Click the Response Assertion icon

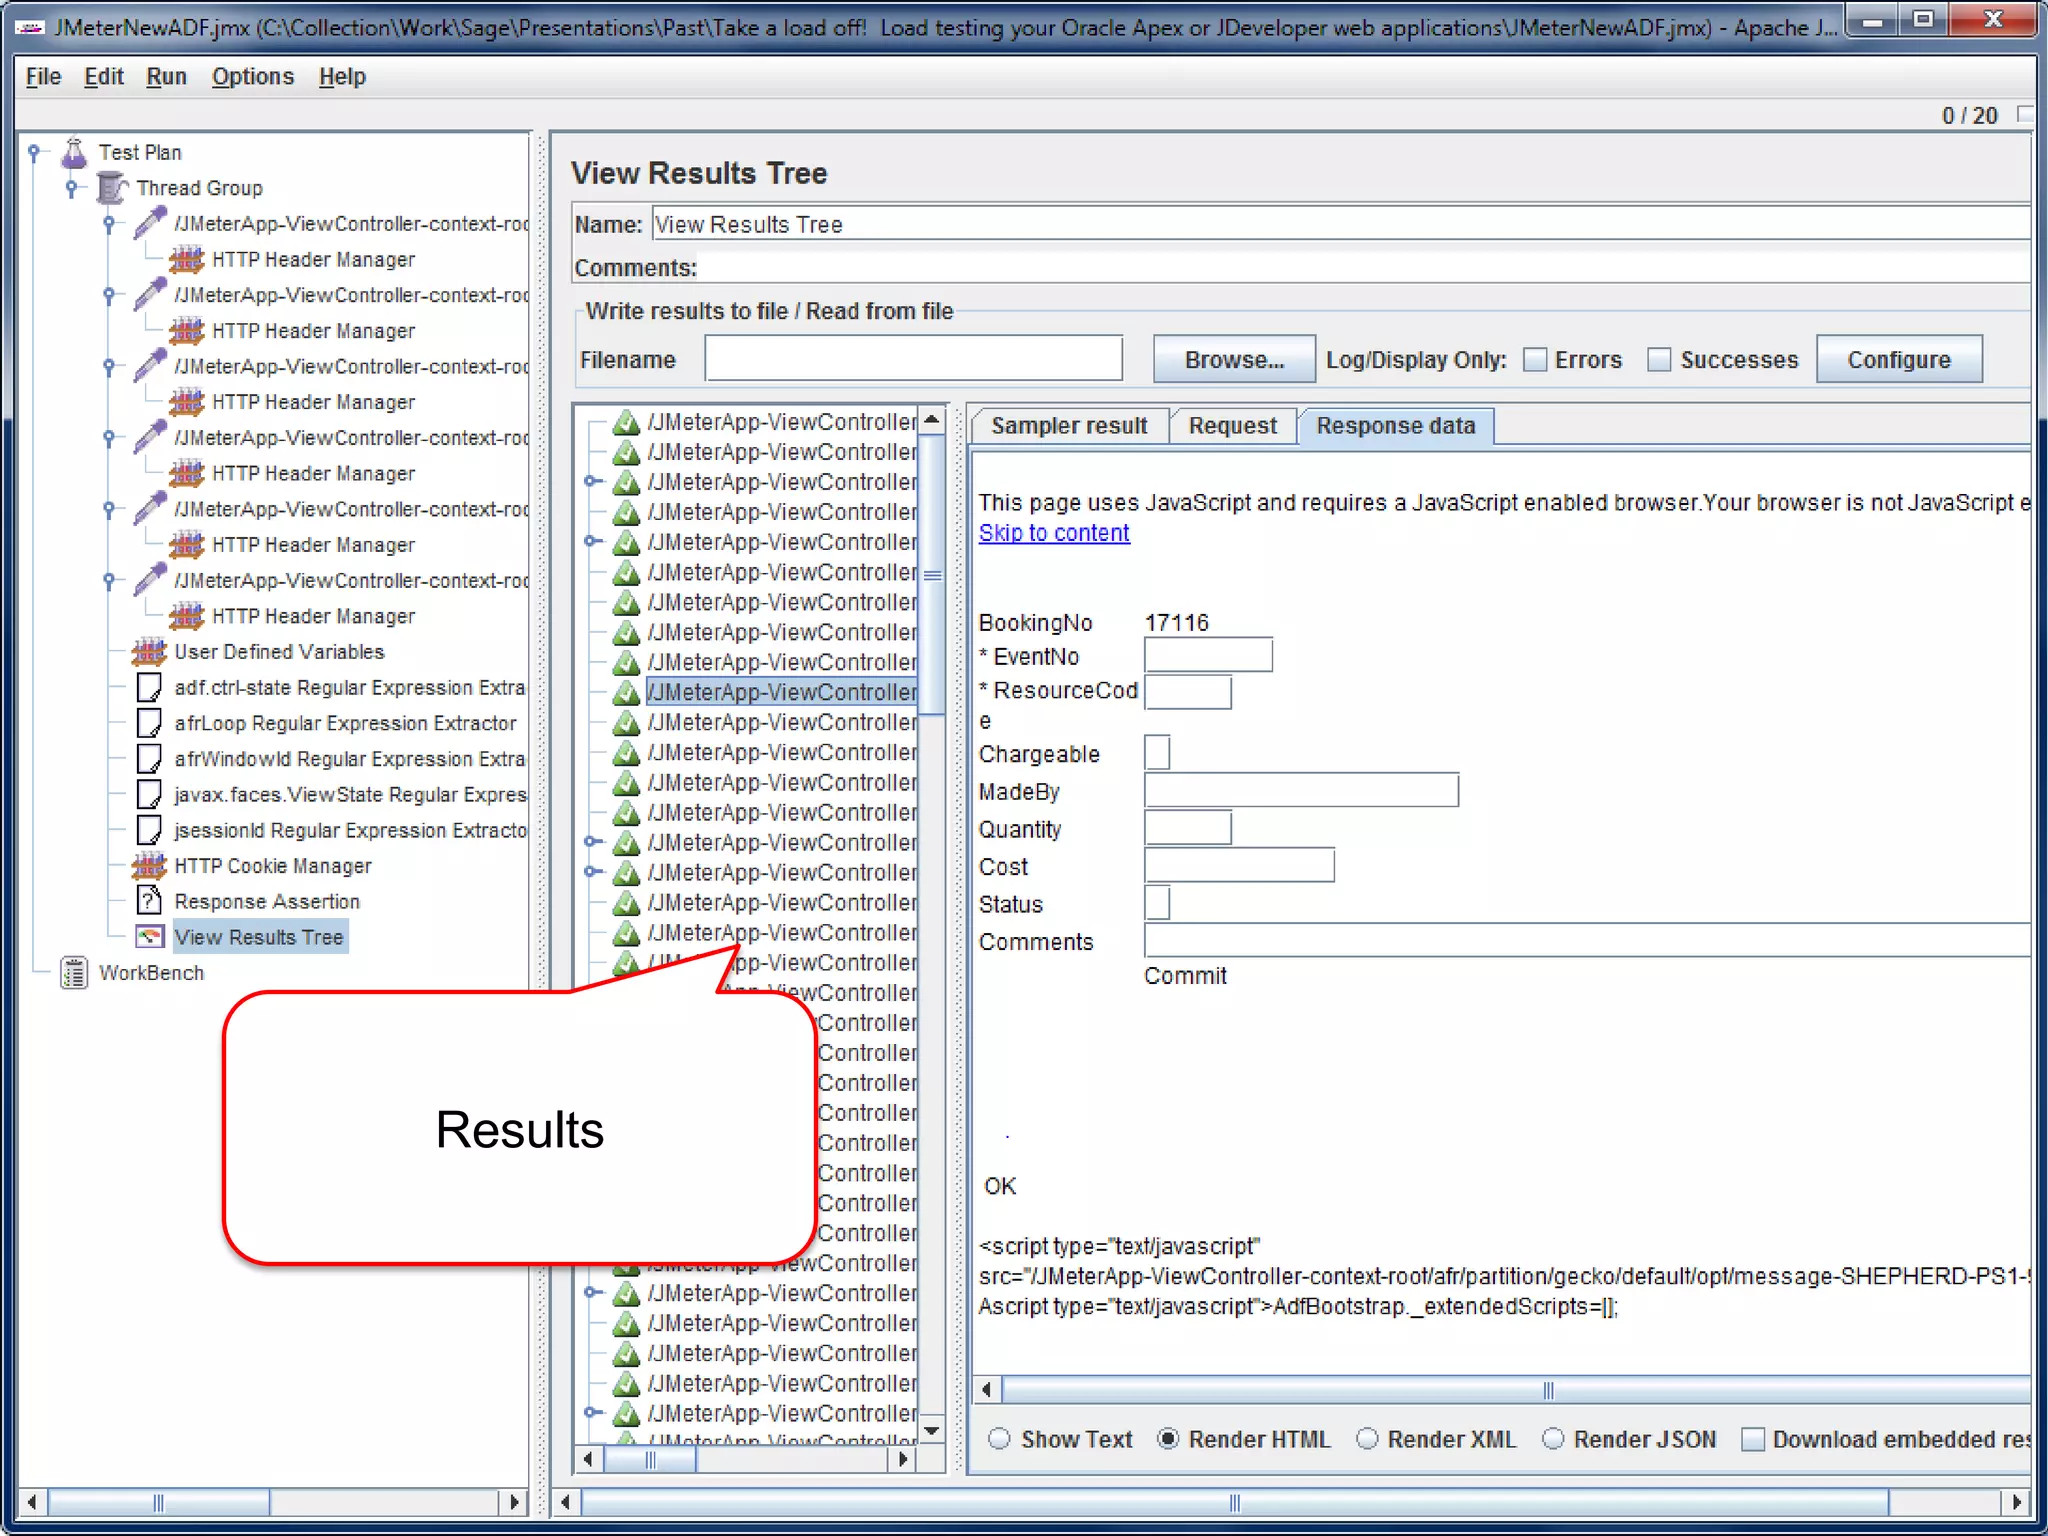[149, 901]
